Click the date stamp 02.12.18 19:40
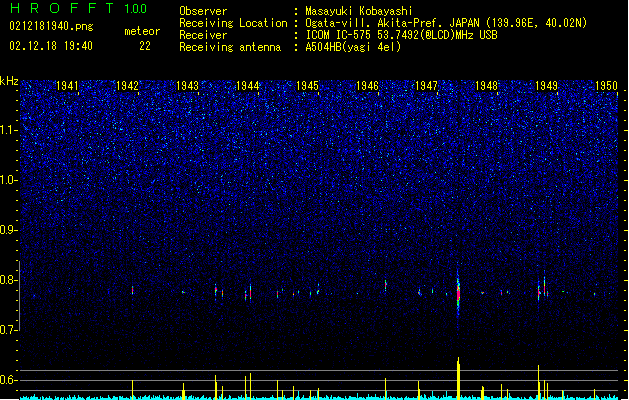629x400 pixels. coord(51,46)
